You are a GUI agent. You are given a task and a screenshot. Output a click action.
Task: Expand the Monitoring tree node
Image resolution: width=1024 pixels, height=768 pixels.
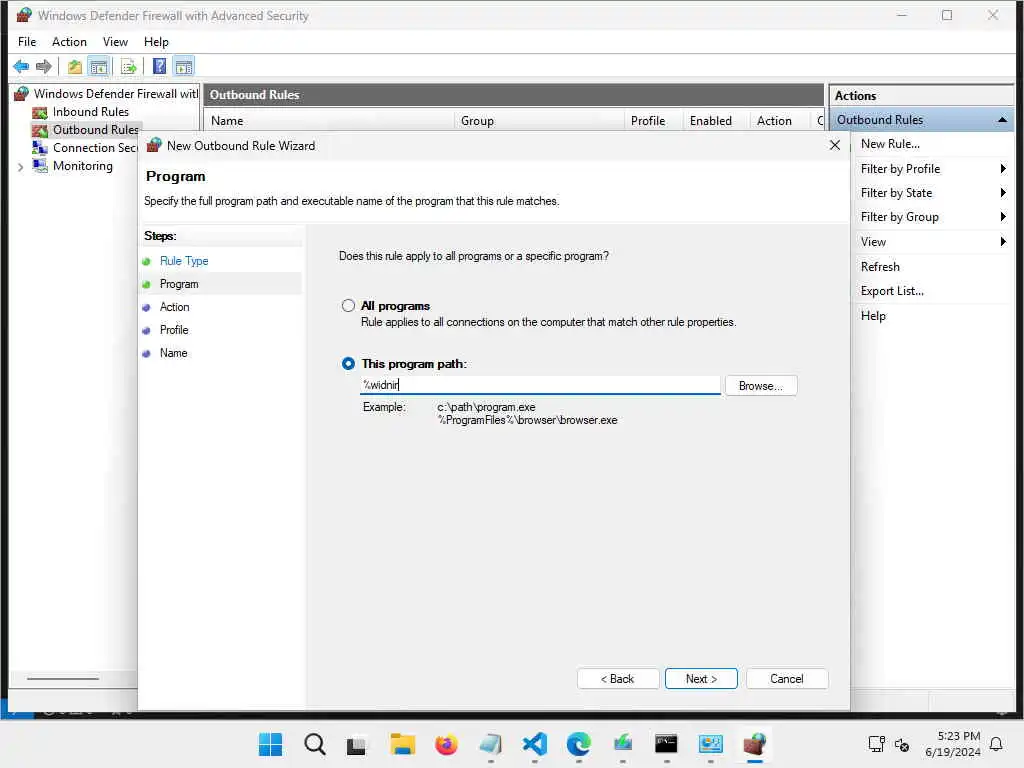tap(21, 167)
